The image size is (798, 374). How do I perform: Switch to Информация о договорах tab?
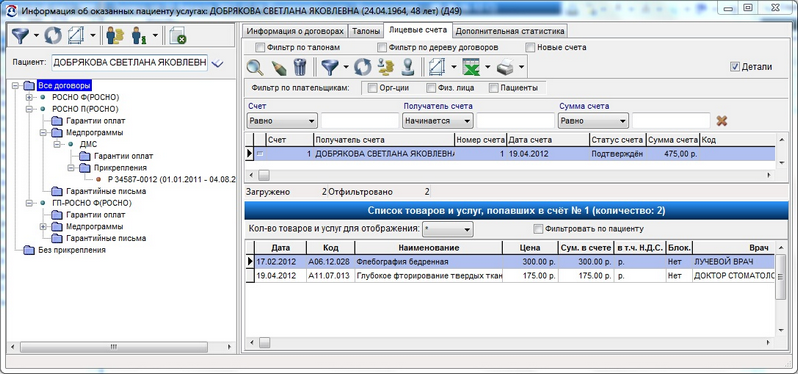pos(295,31)
